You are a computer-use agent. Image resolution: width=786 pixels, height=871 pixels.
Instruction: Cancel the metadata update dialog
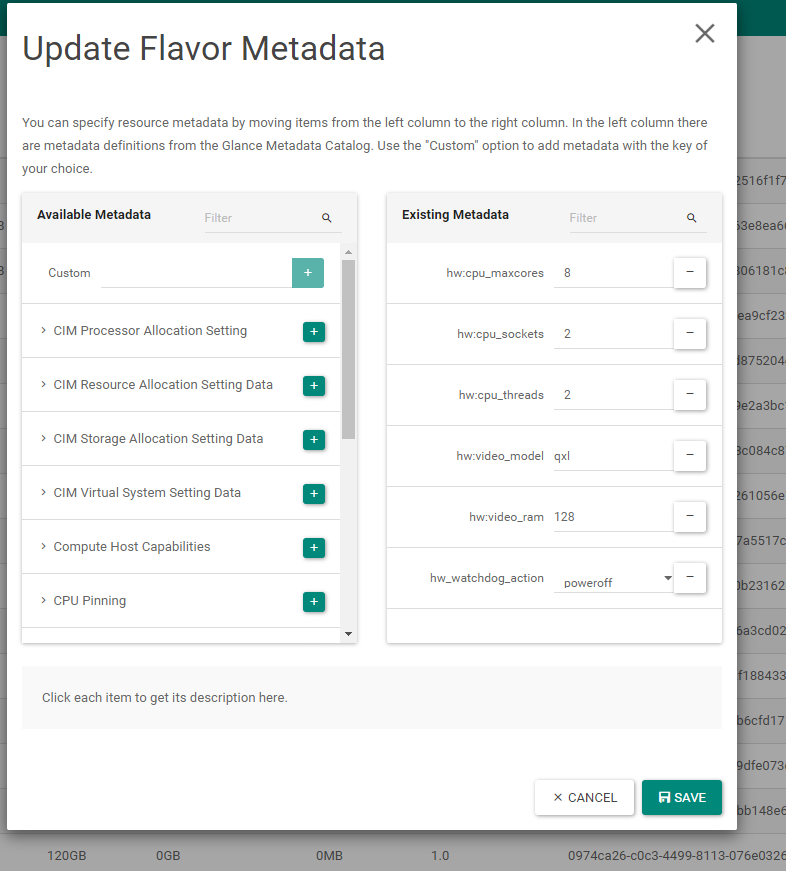click(584, 798)
